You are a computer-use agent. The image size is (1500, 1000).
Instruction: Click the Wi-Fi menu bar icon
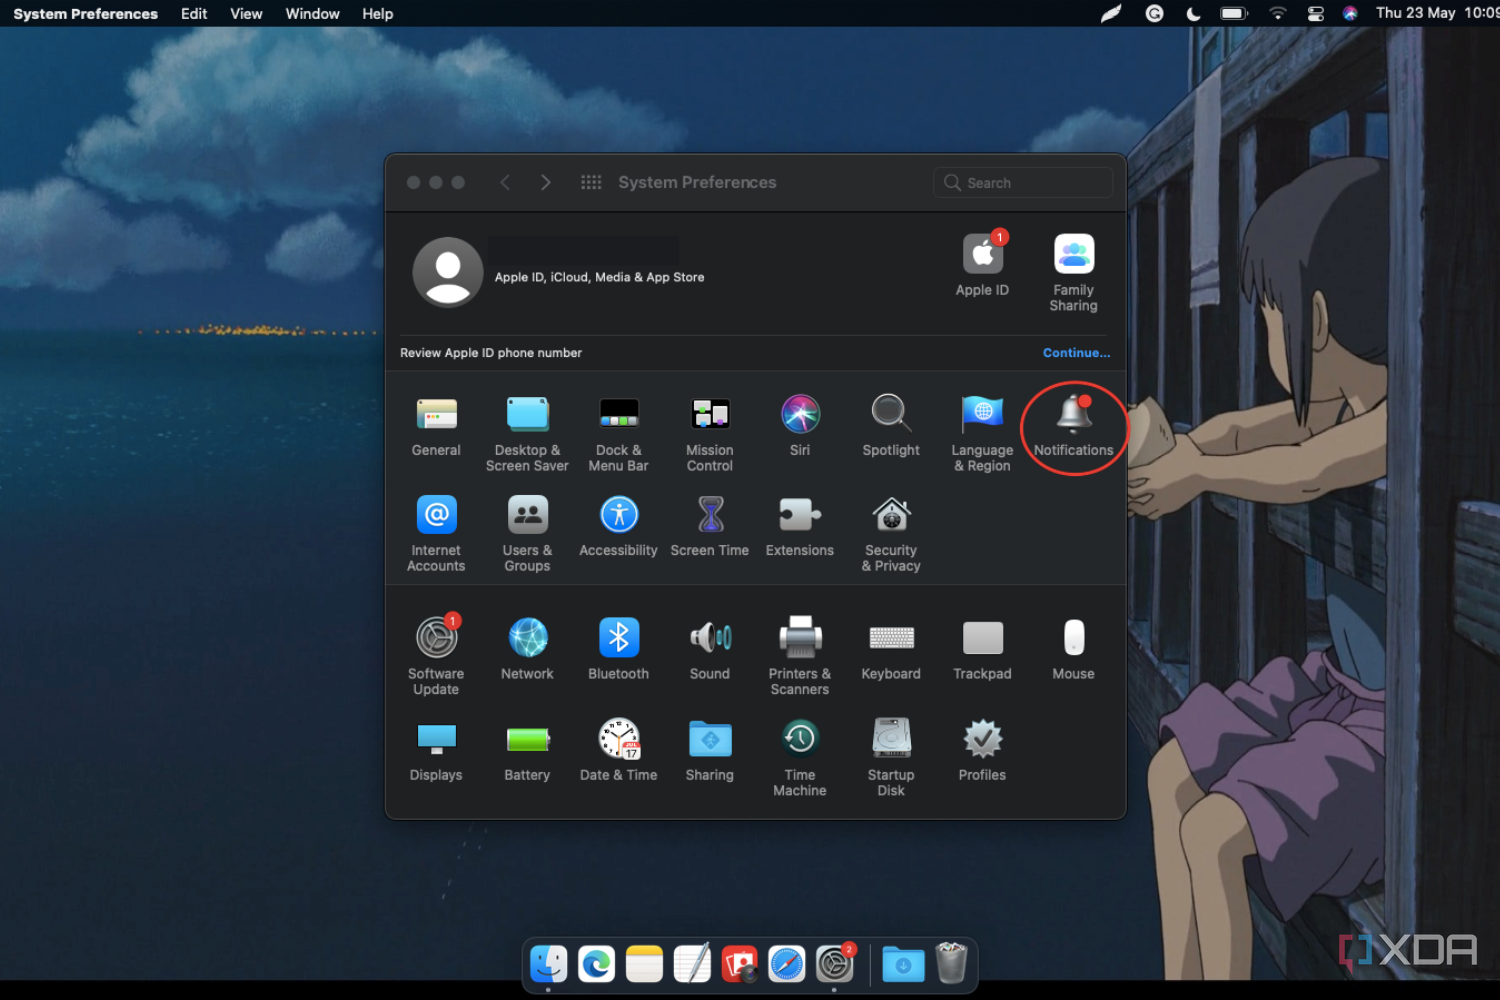click(1277, 14)
